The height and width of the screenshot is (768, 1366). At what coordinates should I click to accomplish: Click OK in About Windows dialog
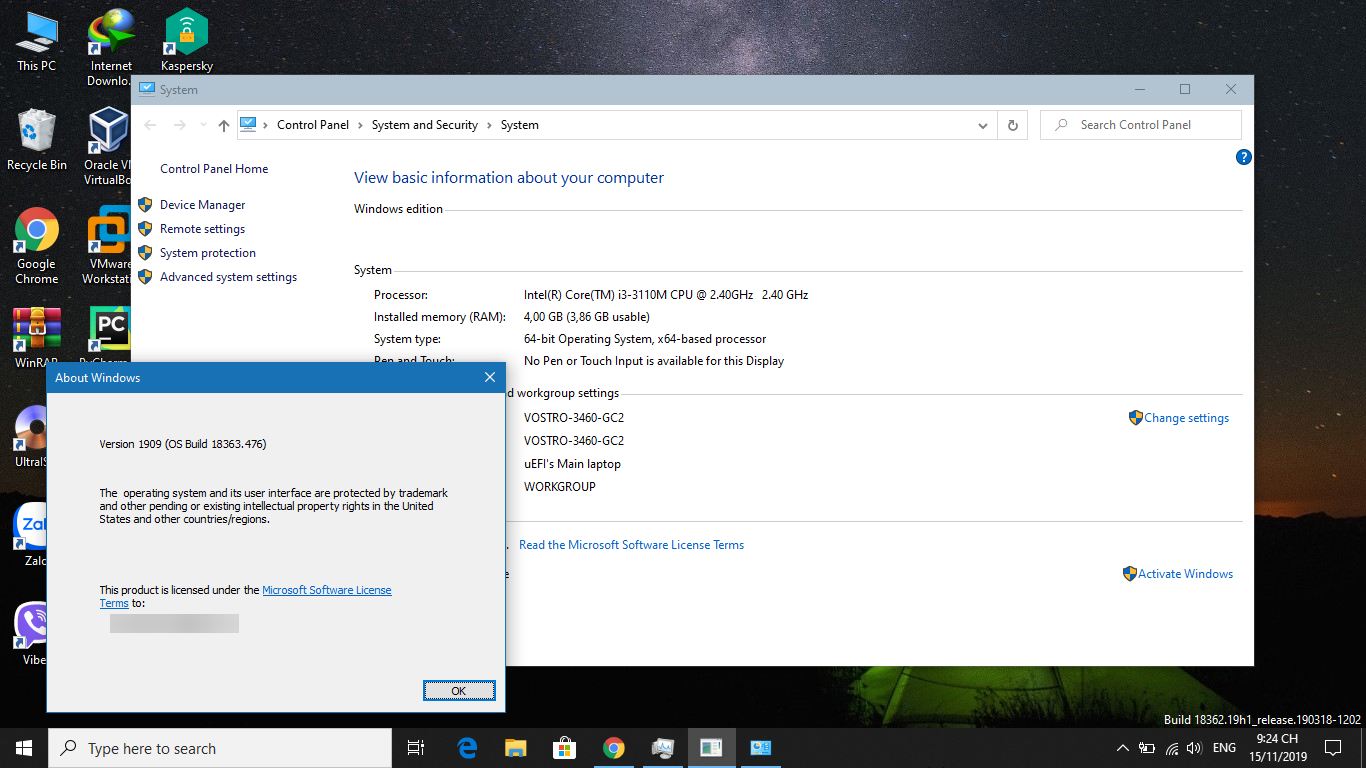[x=459, y=691]
